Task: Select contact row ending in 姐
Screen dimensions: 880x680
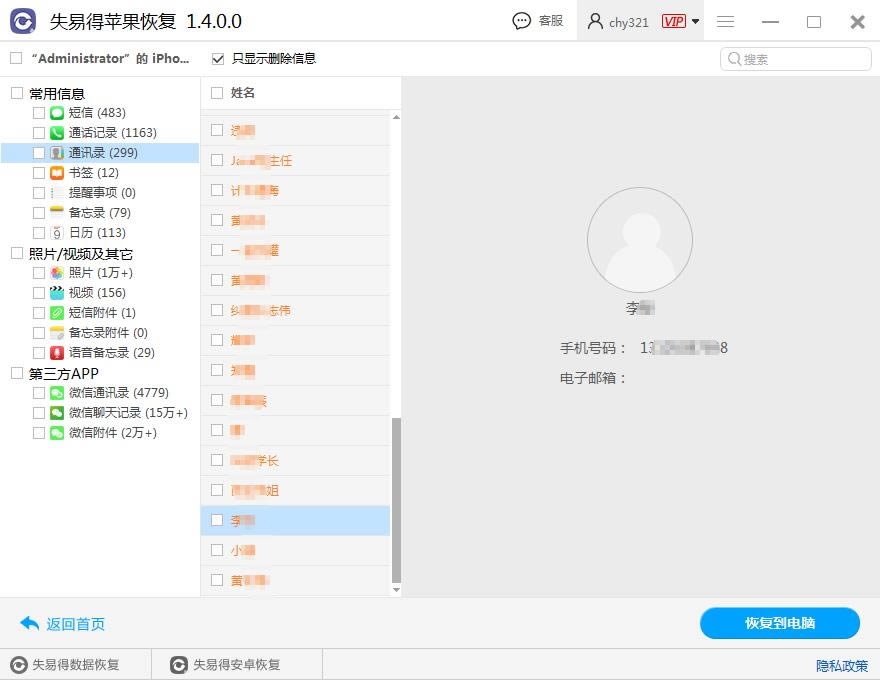Action: pos(295,490)
